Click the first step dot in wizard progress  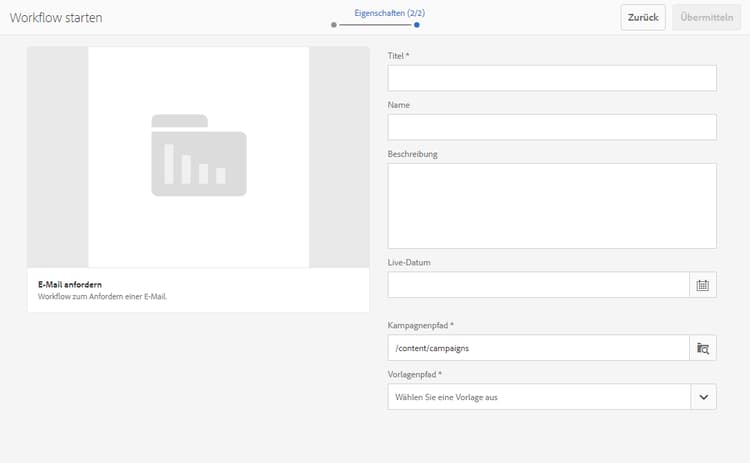tap(334, 25)
